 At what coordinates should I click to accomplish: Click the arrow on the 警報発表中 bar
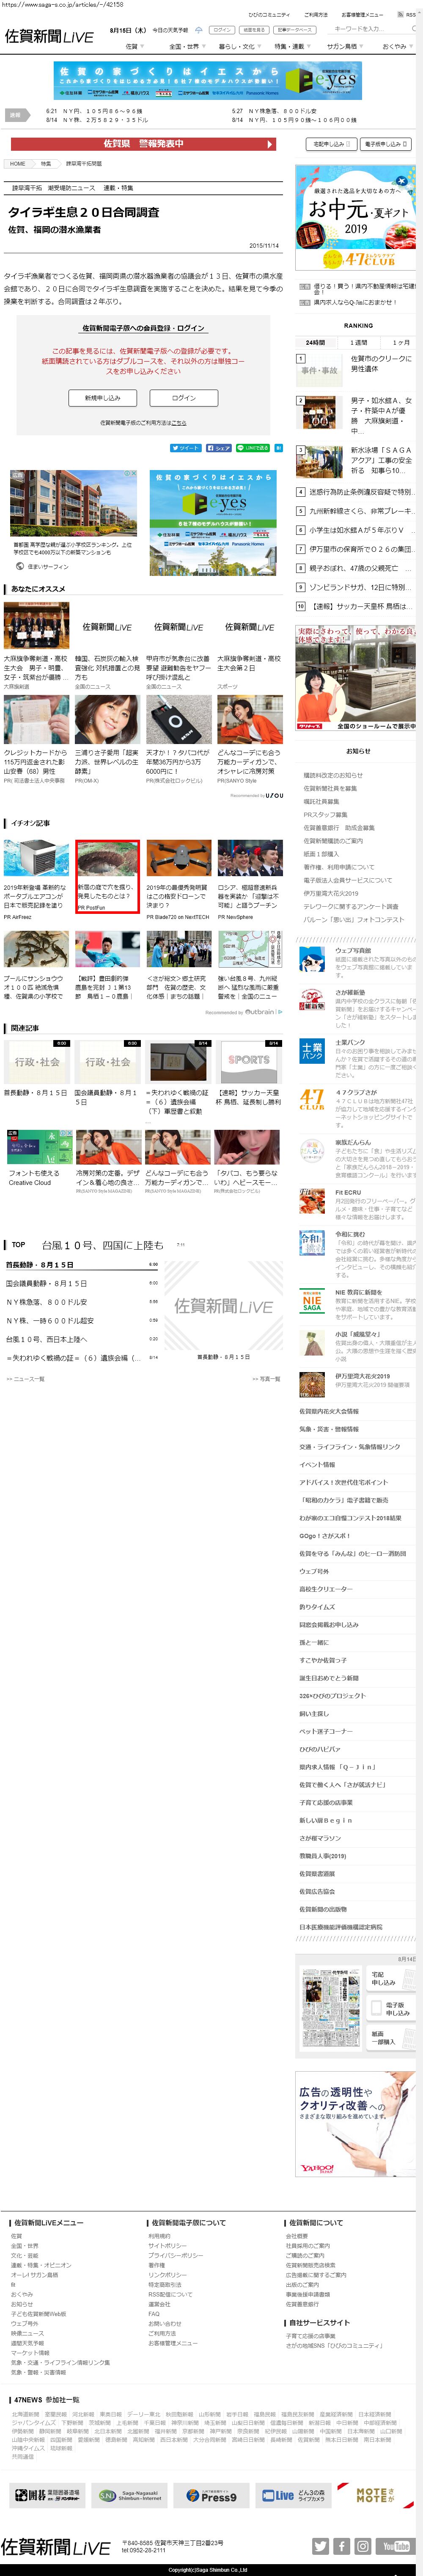(x=269, y=144)
